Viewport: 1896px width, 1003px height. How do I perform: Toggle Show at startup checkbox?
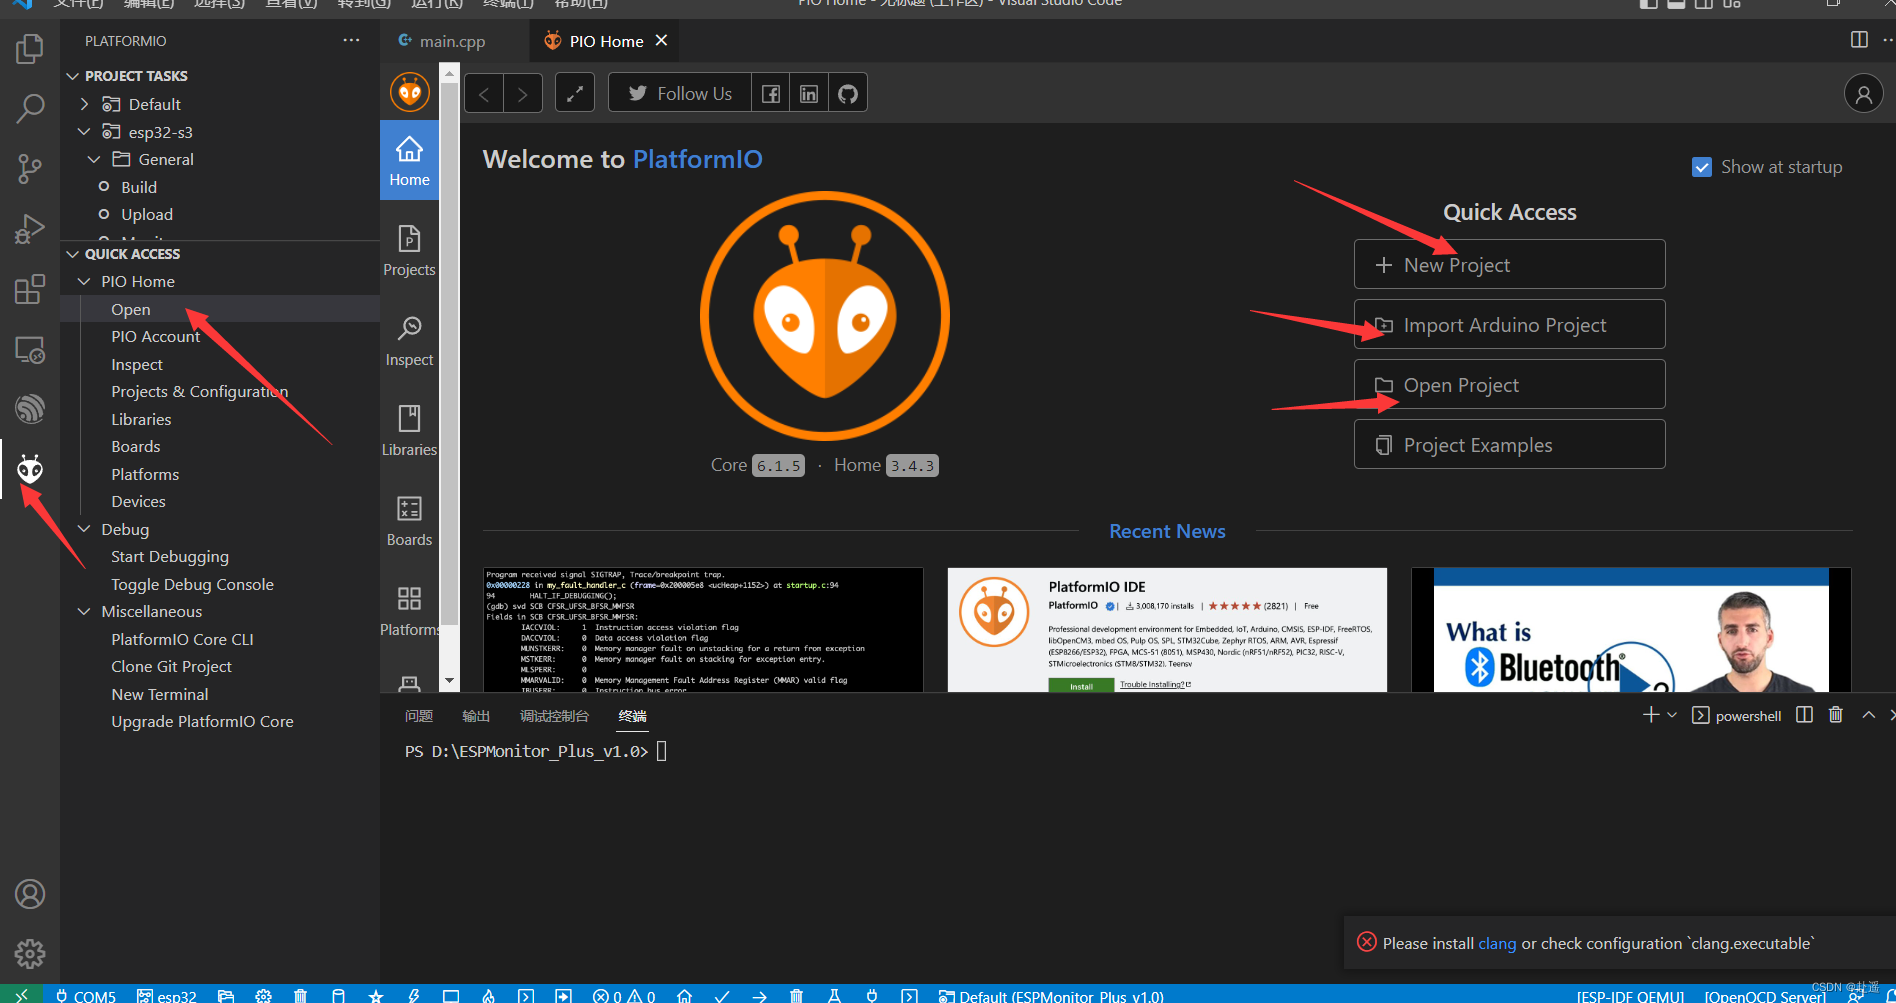(x=1701, y=167)
